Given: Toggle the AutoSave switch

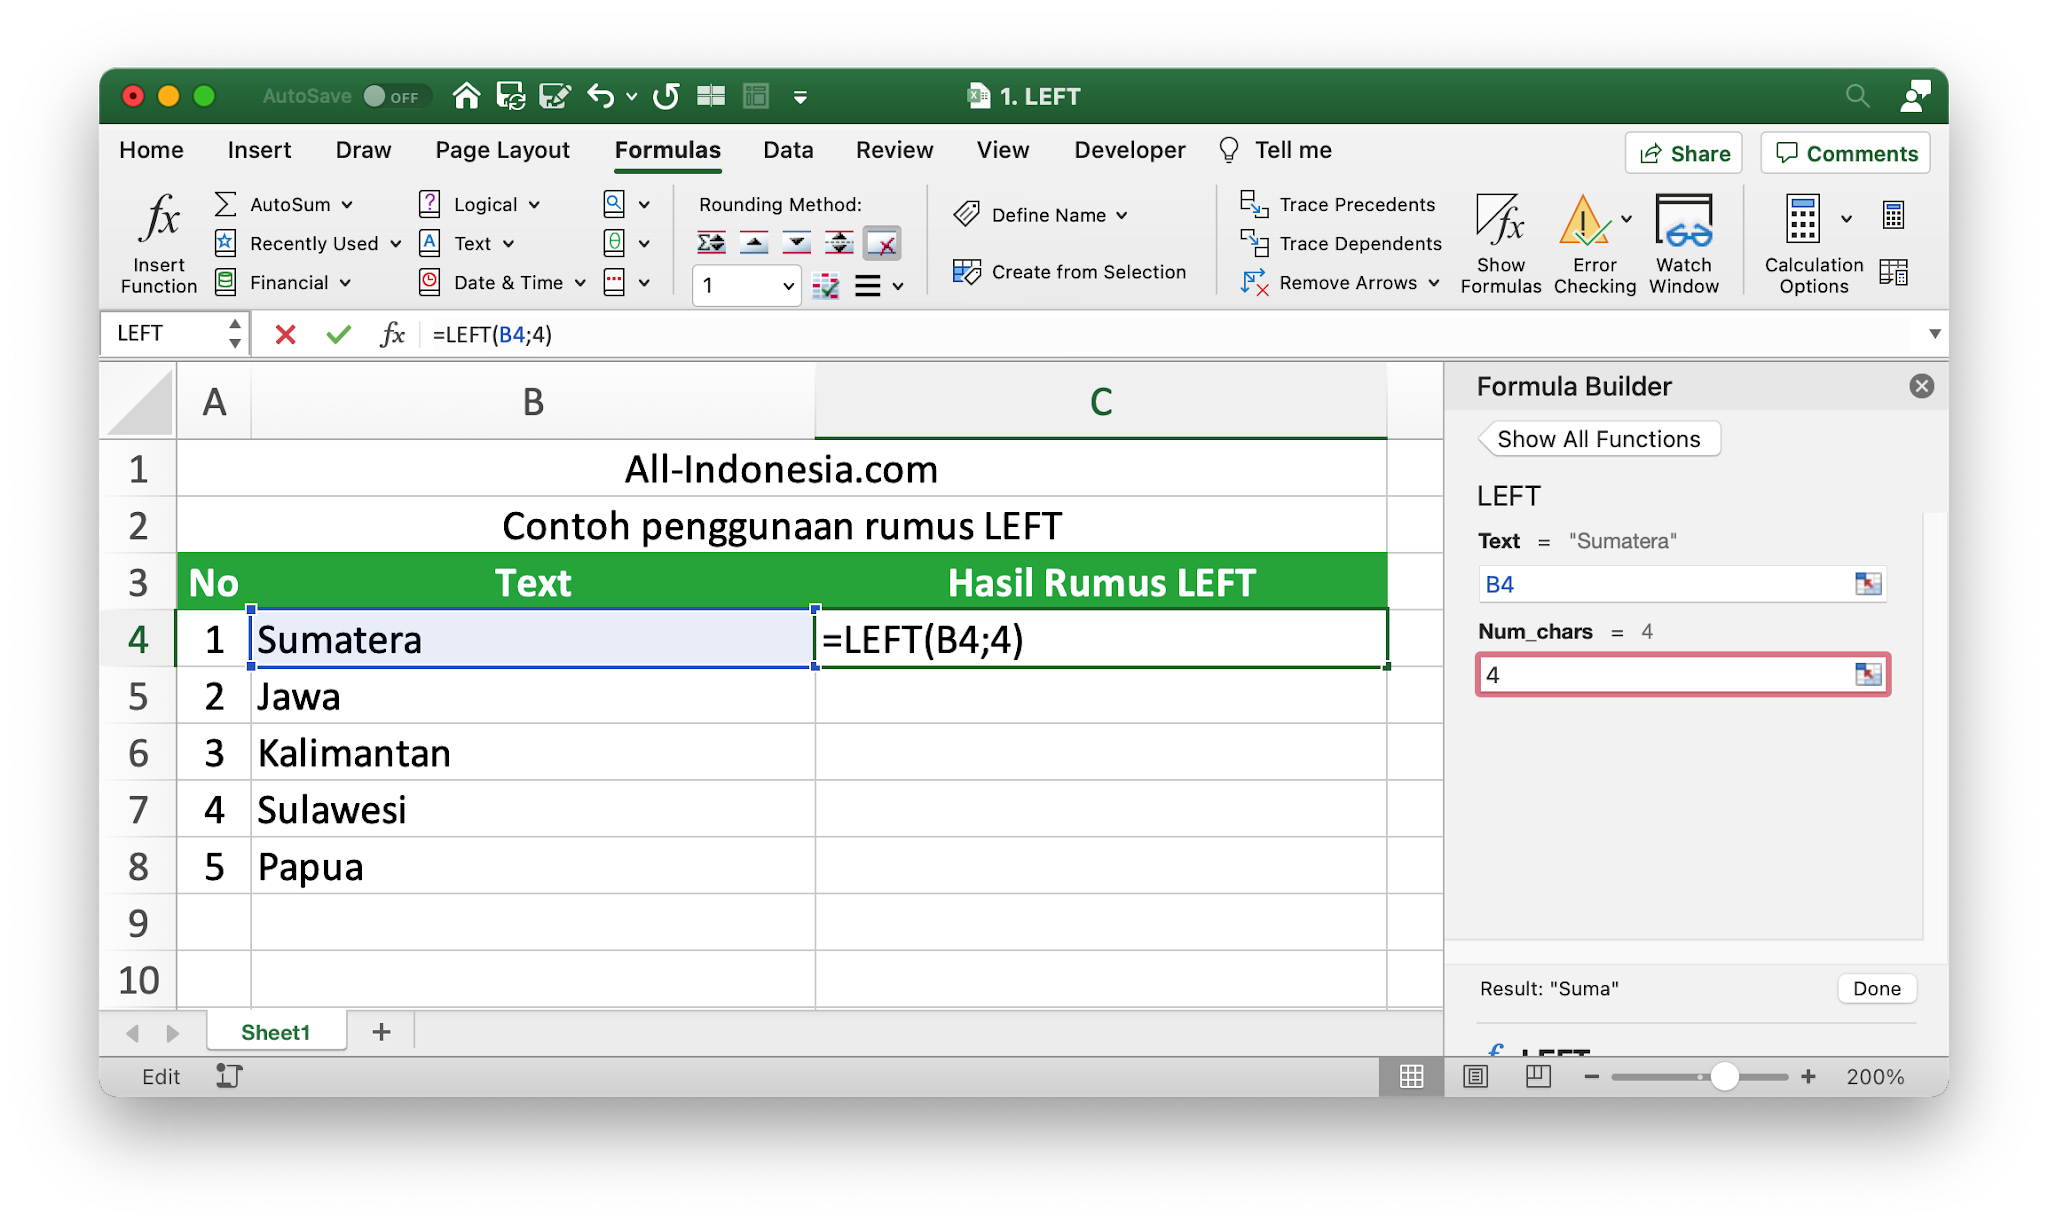Looking at the screenshot, I should (x=395, y=96).
